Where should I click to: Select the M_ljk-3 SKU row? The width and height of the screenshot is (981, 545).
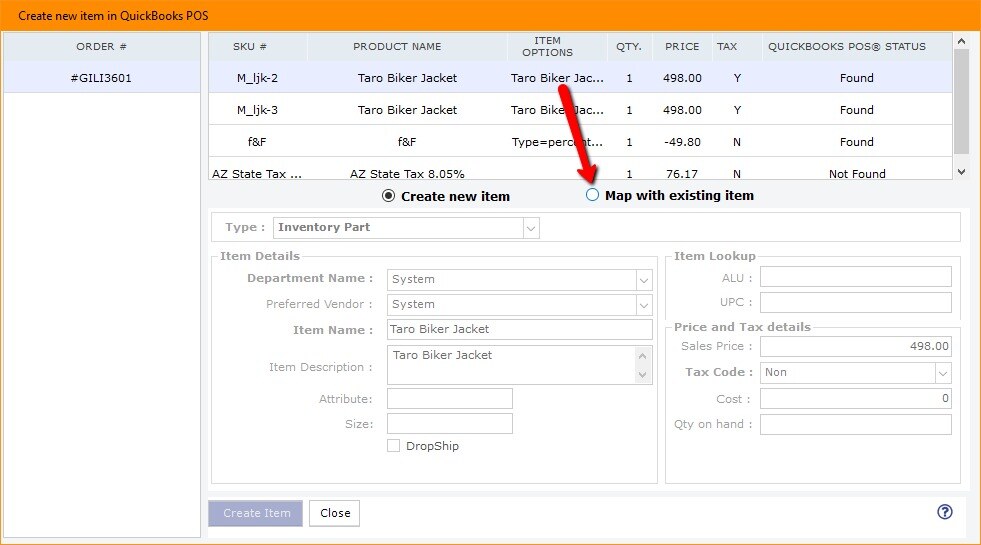tap(580, 110)
